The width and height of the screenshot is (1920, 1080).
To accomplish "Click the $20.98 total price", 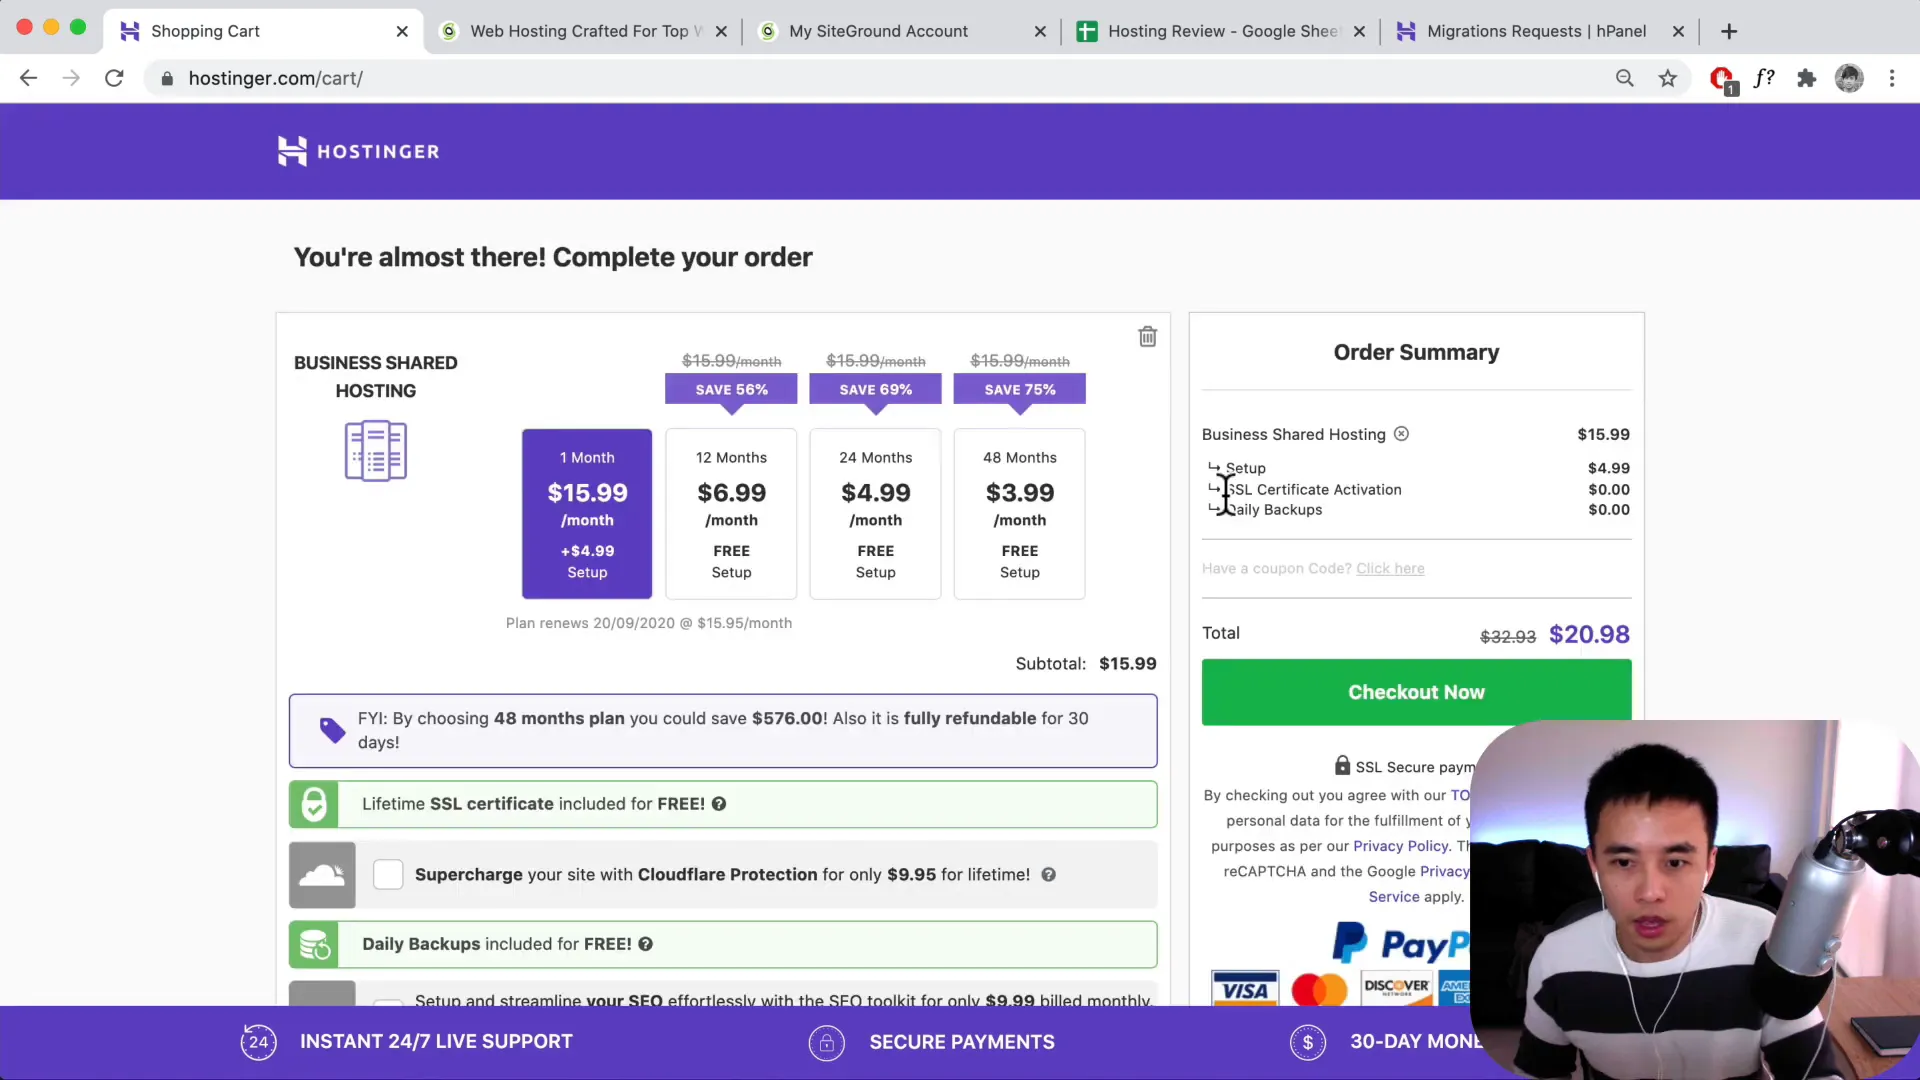I will click(x=1589, y=634).
